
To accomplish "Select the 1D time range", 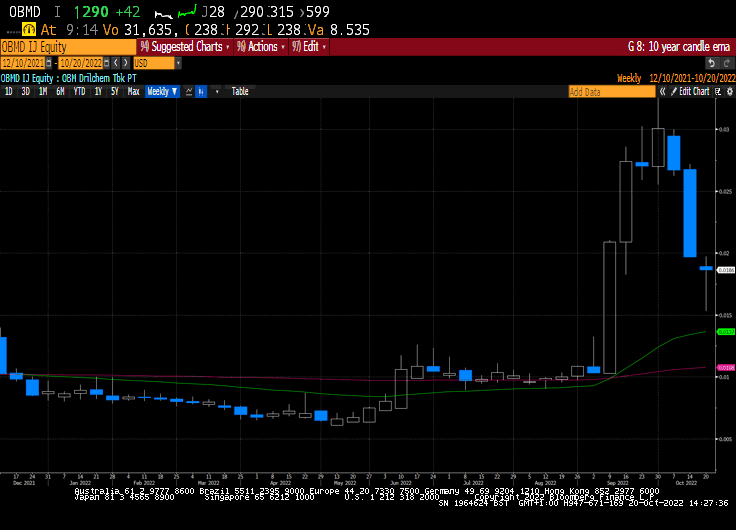I will coord(8,92).
